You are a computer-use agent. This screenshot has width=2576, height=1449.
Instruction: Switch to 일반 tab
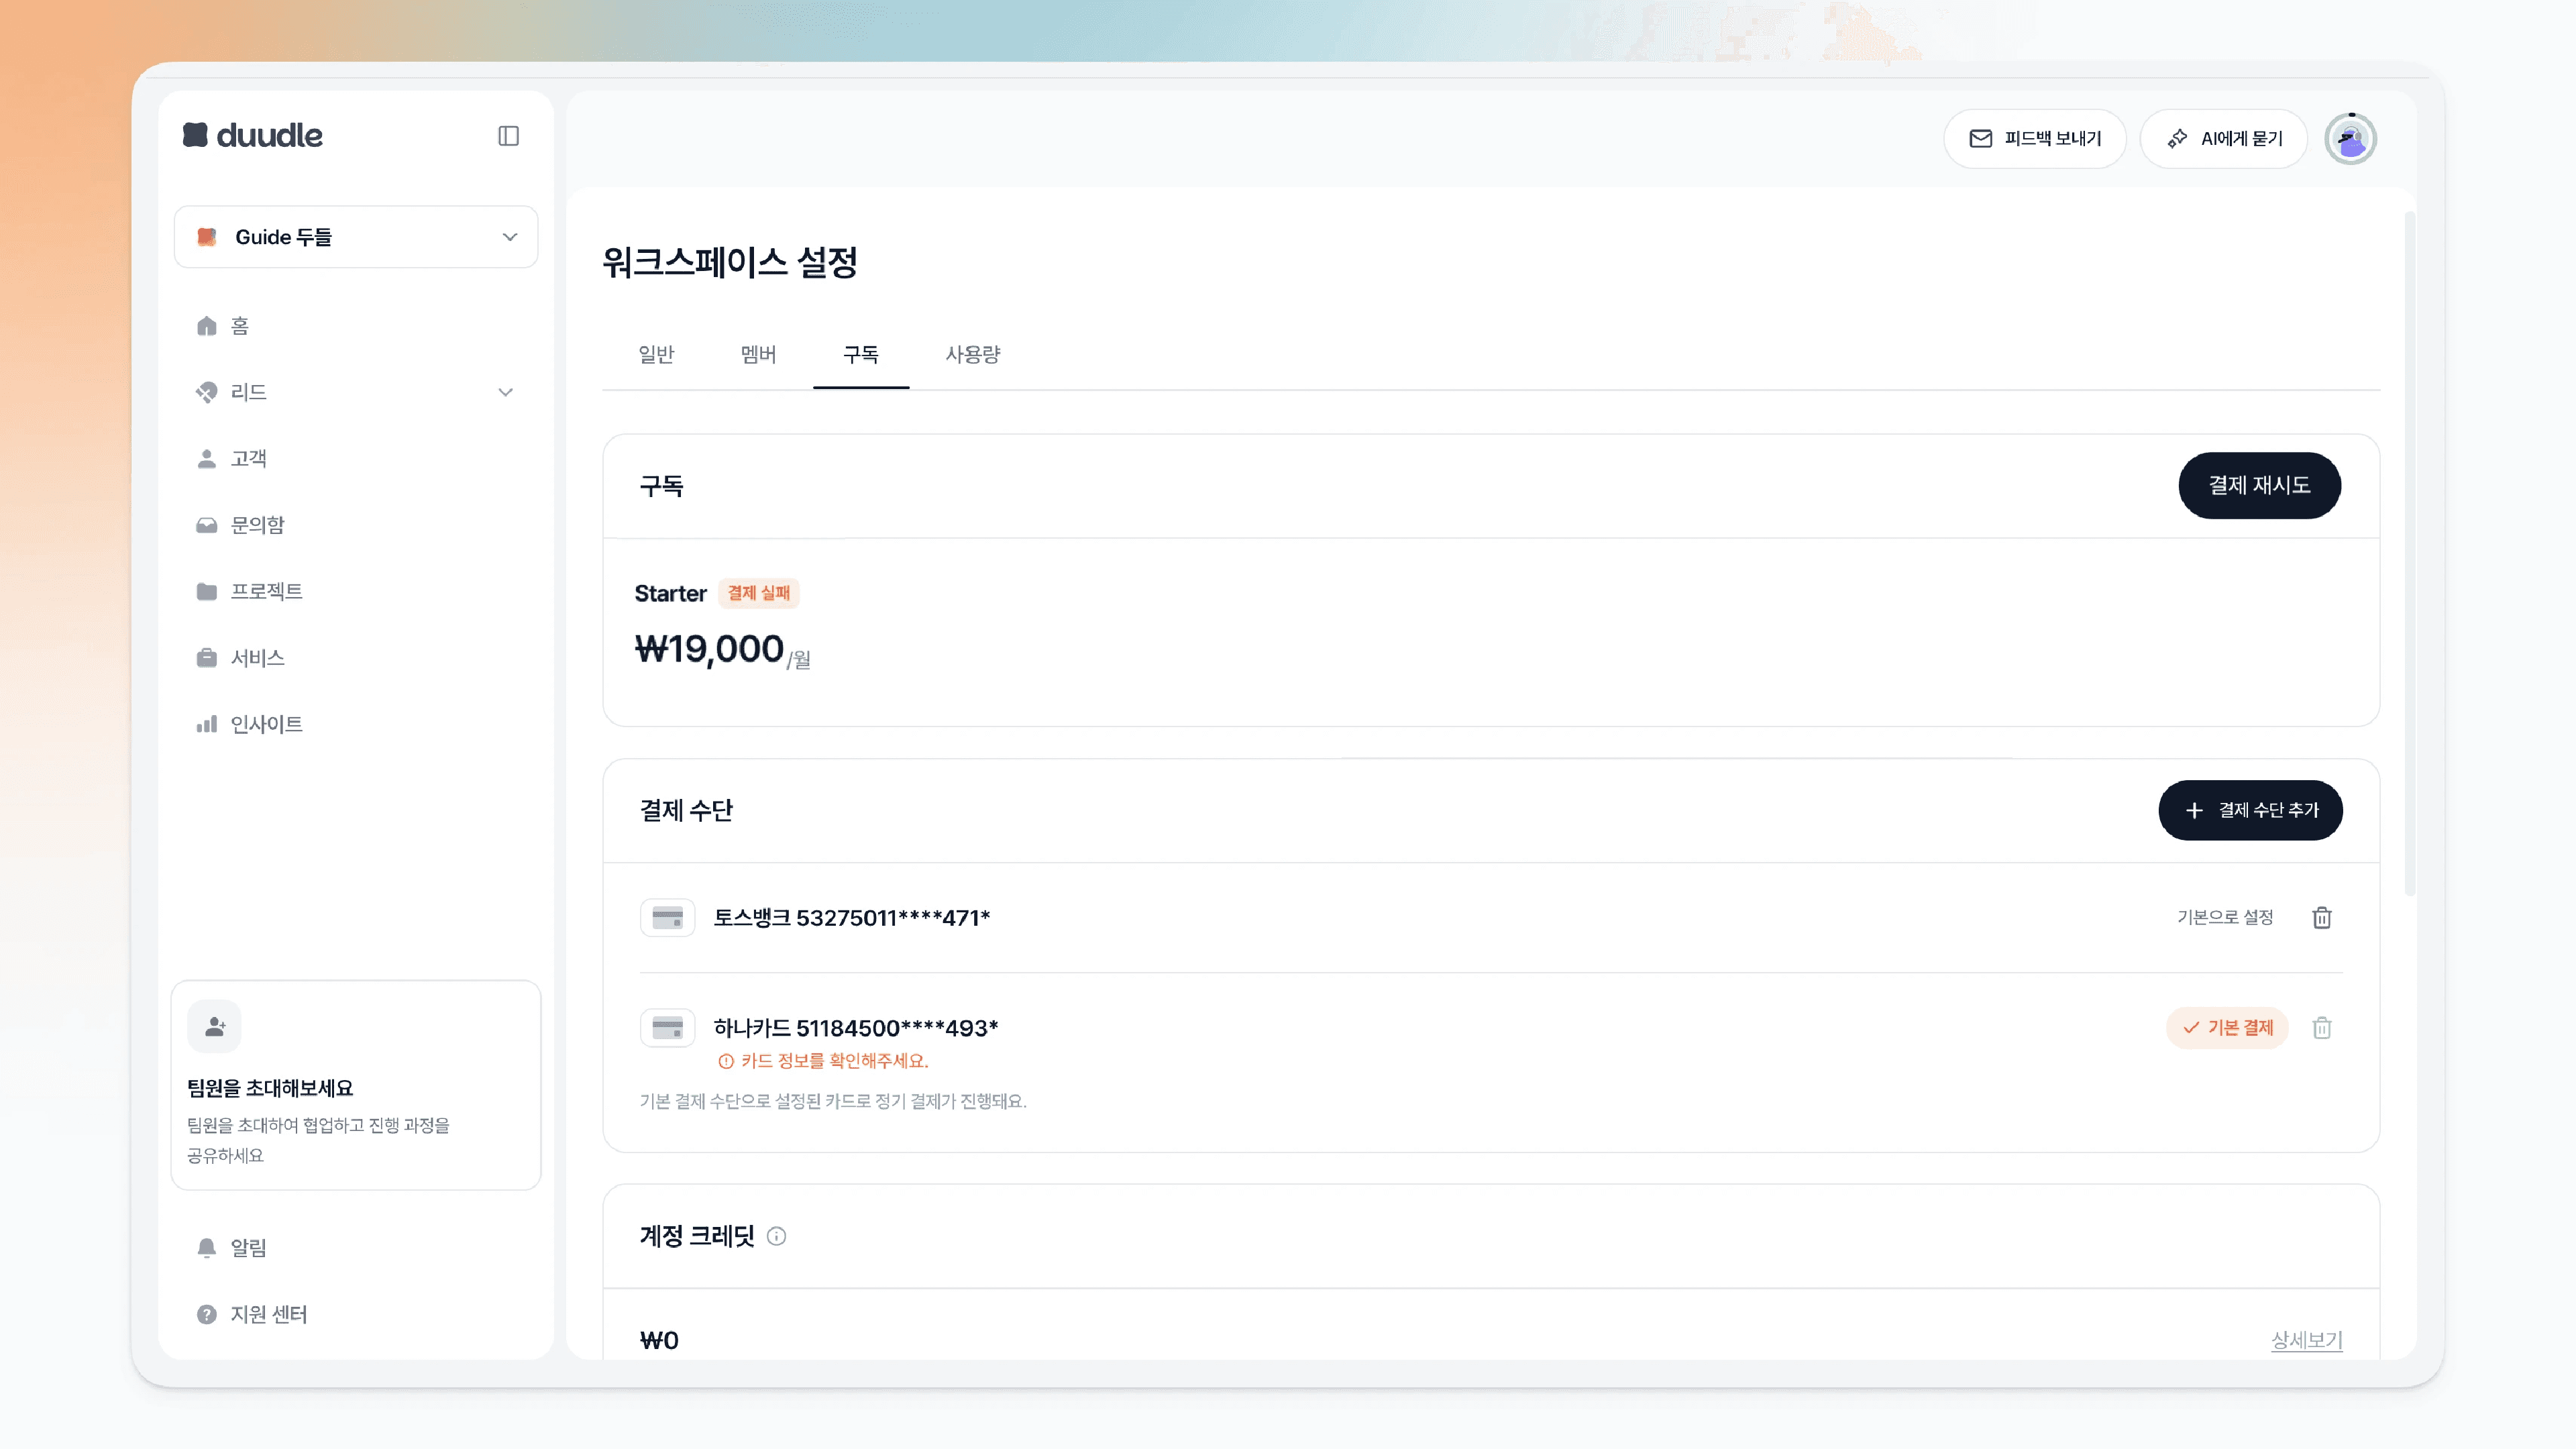pyautogui.click(x=656, y=354)
